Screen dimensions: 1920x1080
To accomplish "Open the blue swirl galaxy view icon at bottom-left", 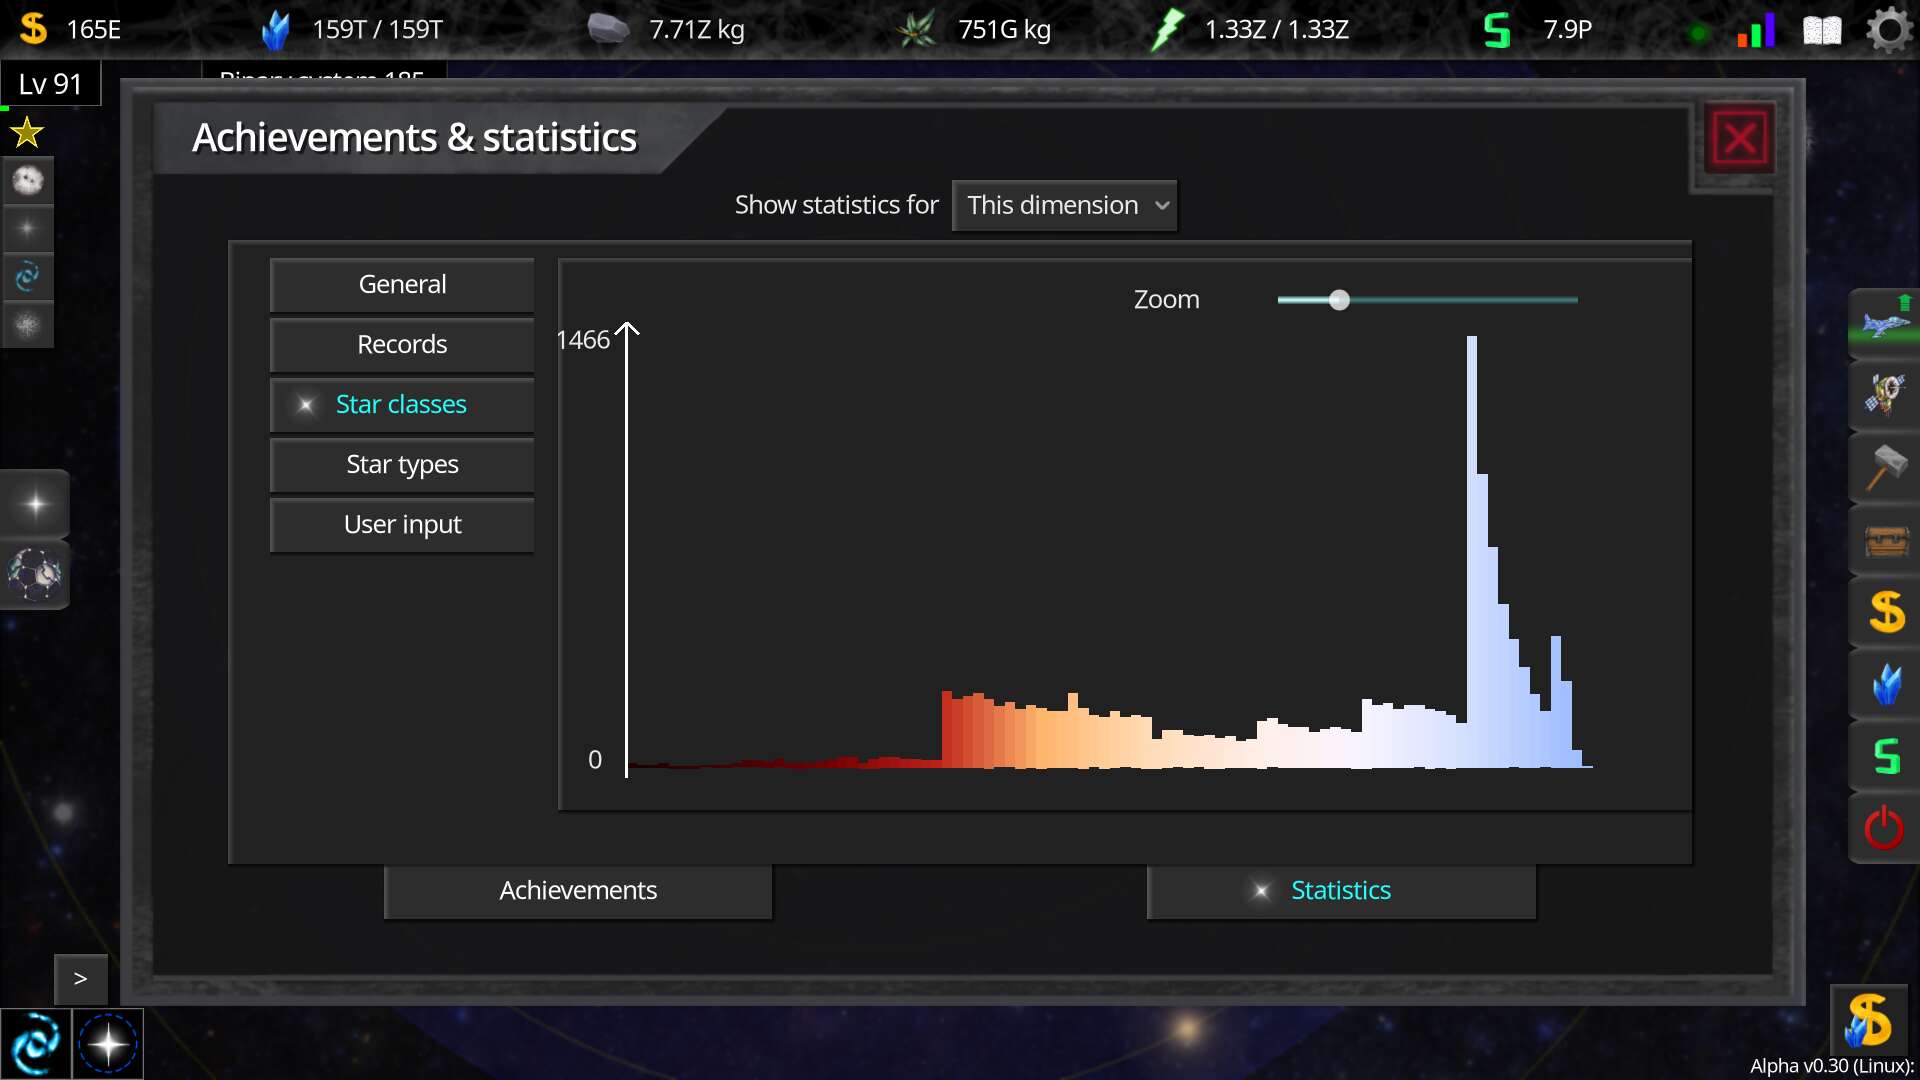I will click(36, 1044).
